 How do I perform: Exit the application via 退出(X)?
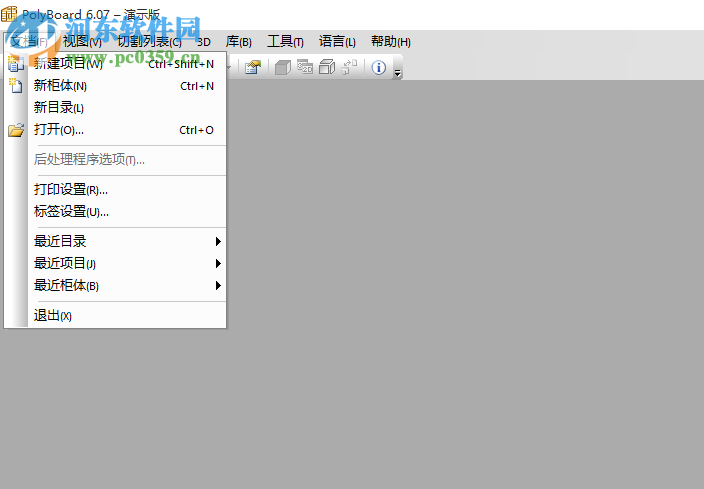coord(115,316)
